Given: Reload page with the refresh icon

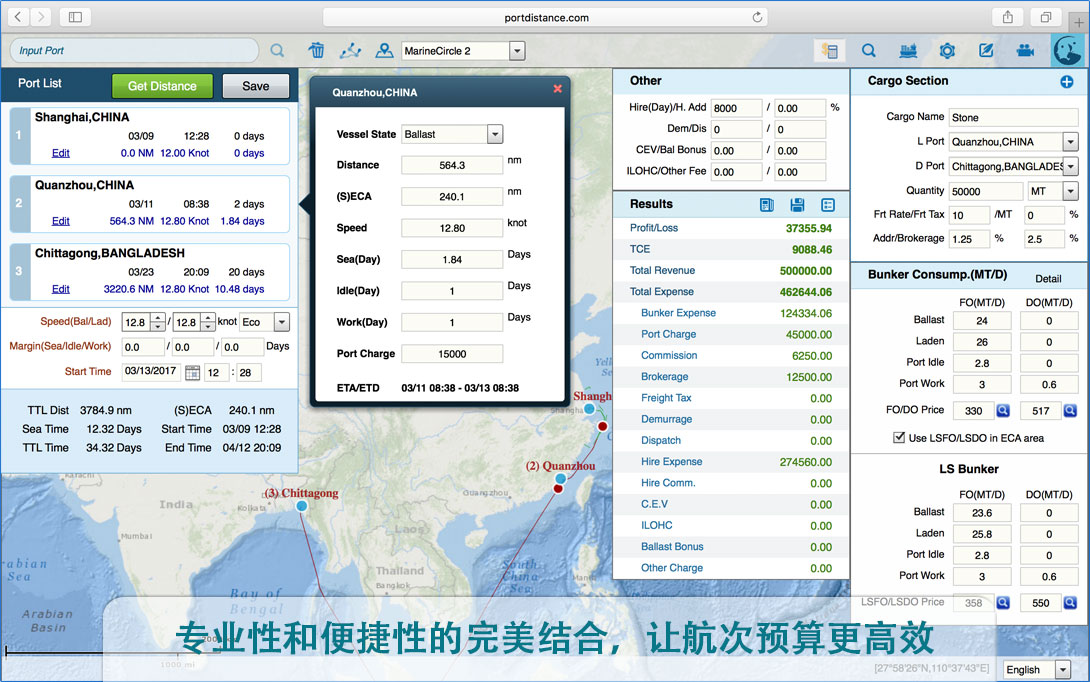Looking at the screenshot, I should 757,17.
